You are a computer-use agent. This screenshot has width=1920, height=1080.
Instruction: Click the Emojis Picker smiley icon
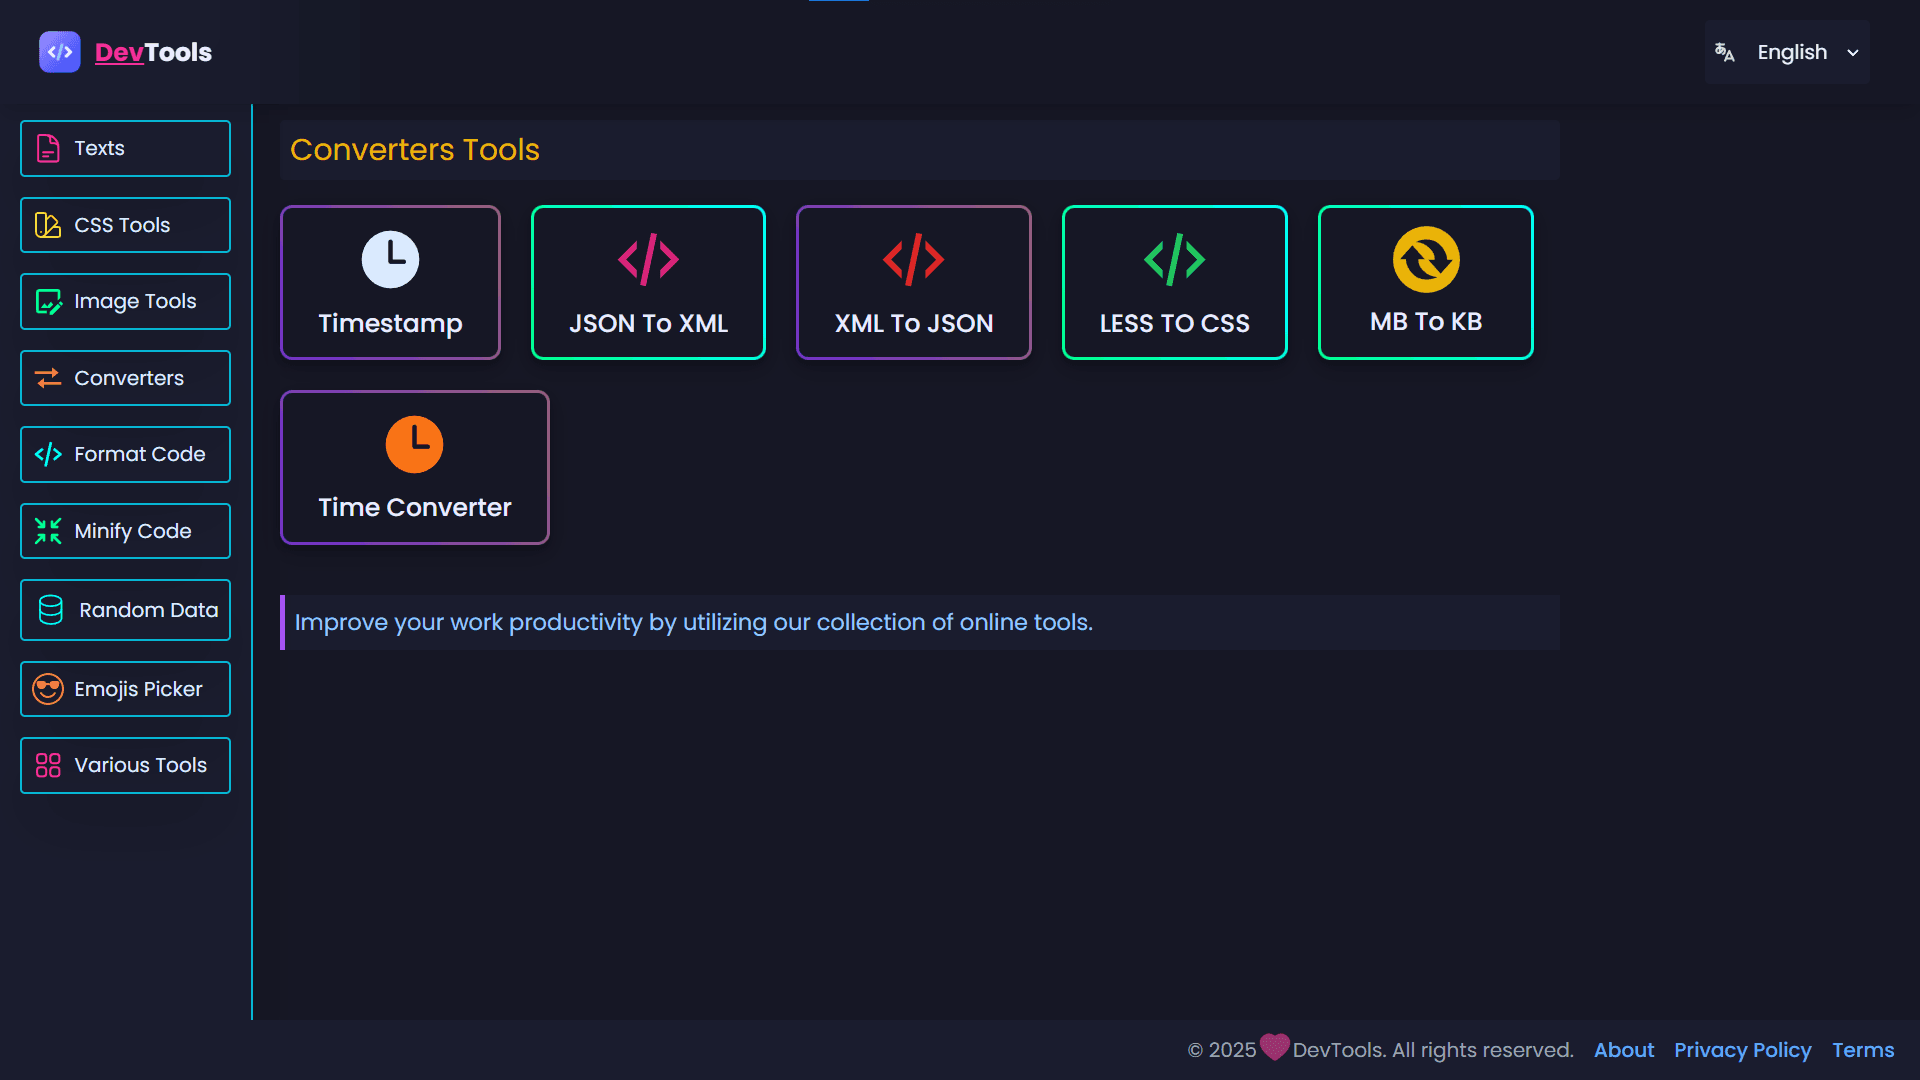click(x=48, y=689)
